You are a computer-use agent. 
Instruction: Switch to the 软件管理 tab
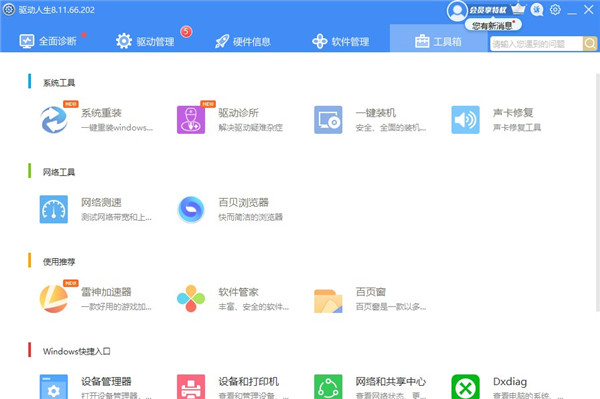[341, 41]
